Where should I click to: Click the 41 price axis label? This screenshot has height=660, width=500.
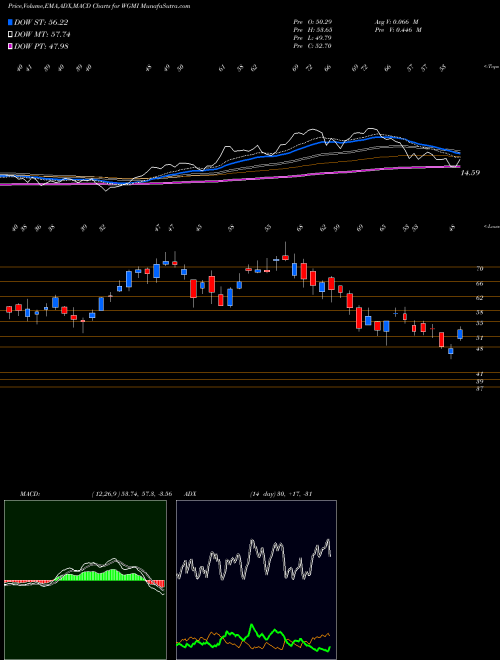click(x=480, y=374)
